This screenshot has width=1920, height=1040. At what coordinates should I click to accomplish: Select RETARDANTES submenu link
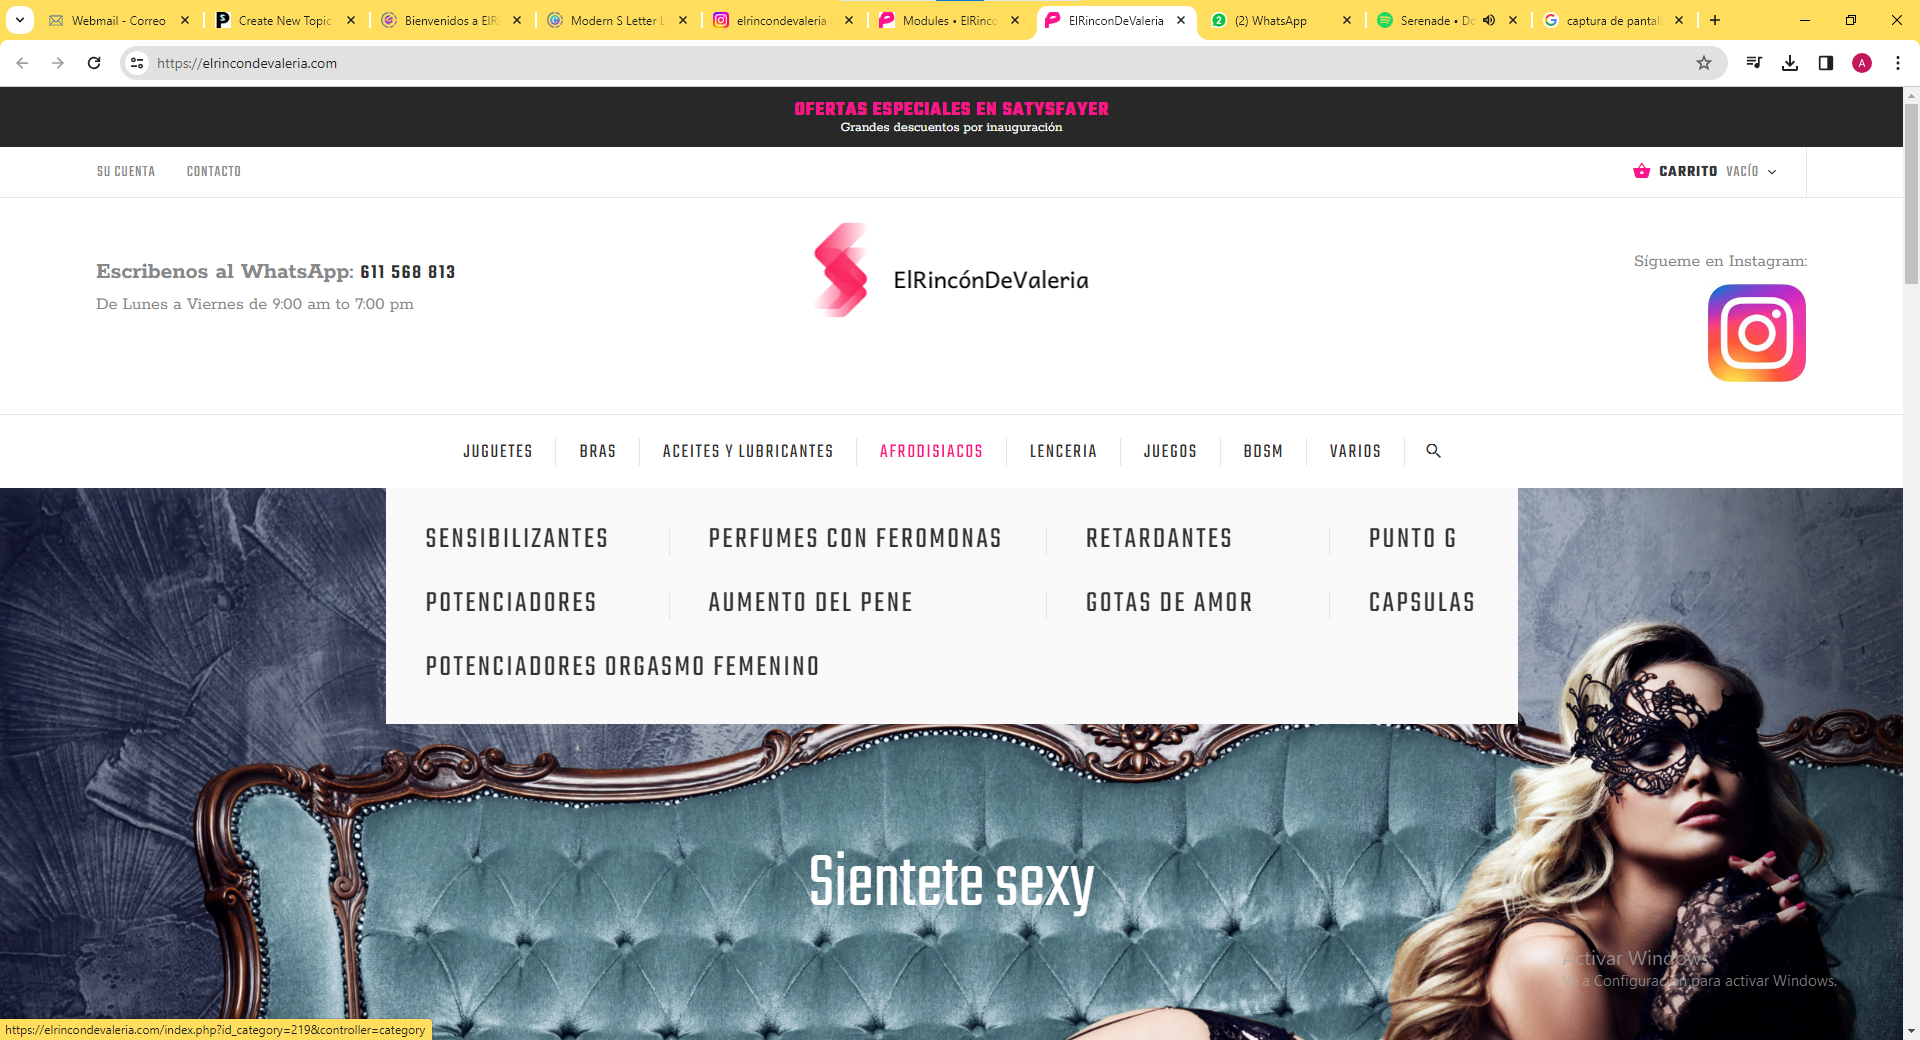pyautogui.click(x=1159, y=538)
